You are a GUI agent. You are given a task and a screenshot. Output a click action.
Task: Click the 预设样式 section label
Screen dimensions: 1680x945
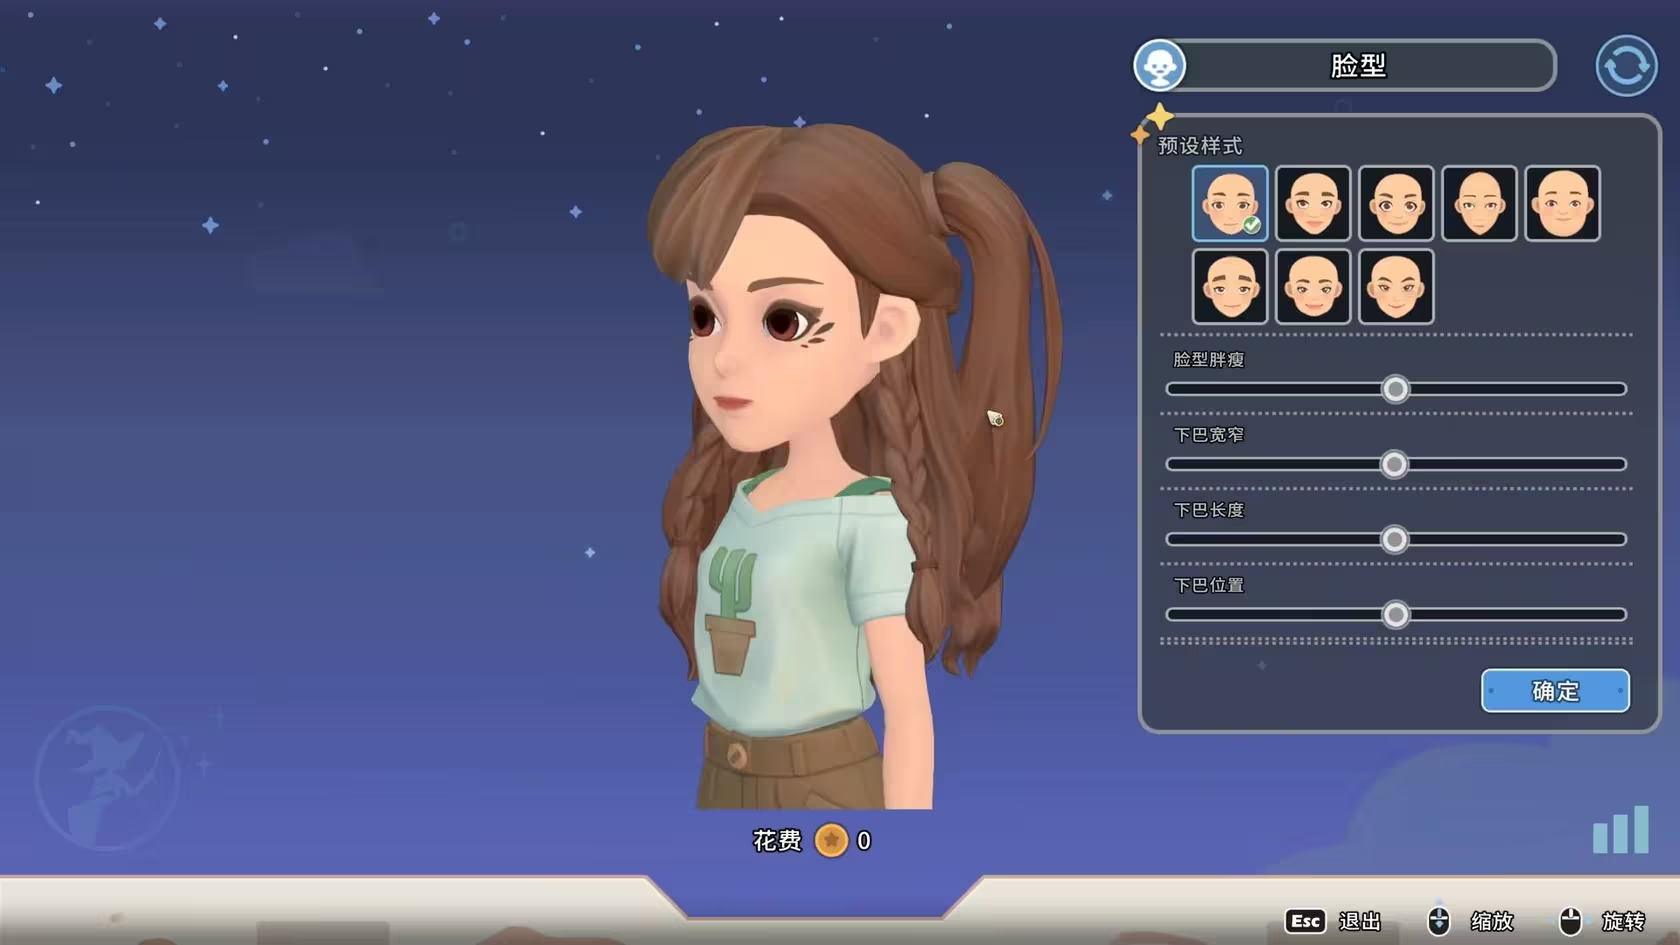point(1200,146)
